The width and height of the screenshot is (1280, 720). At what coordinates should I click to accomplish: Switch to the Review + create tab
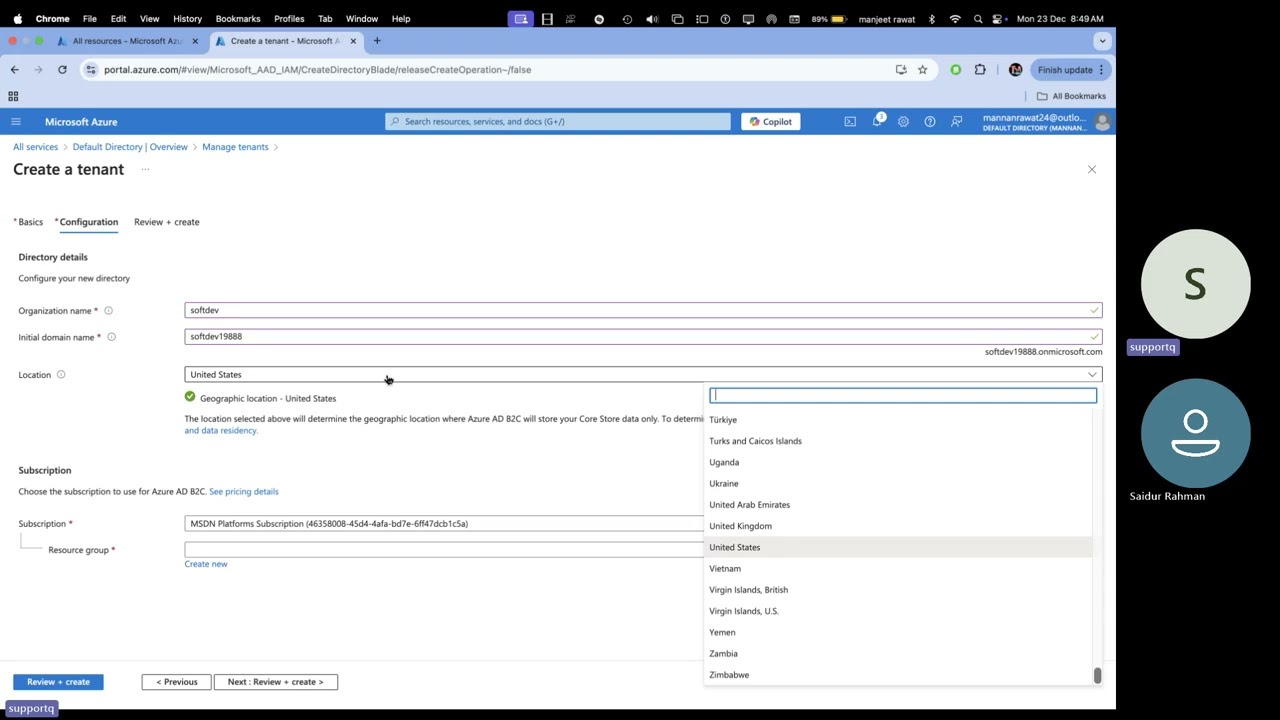coord(167,222)
